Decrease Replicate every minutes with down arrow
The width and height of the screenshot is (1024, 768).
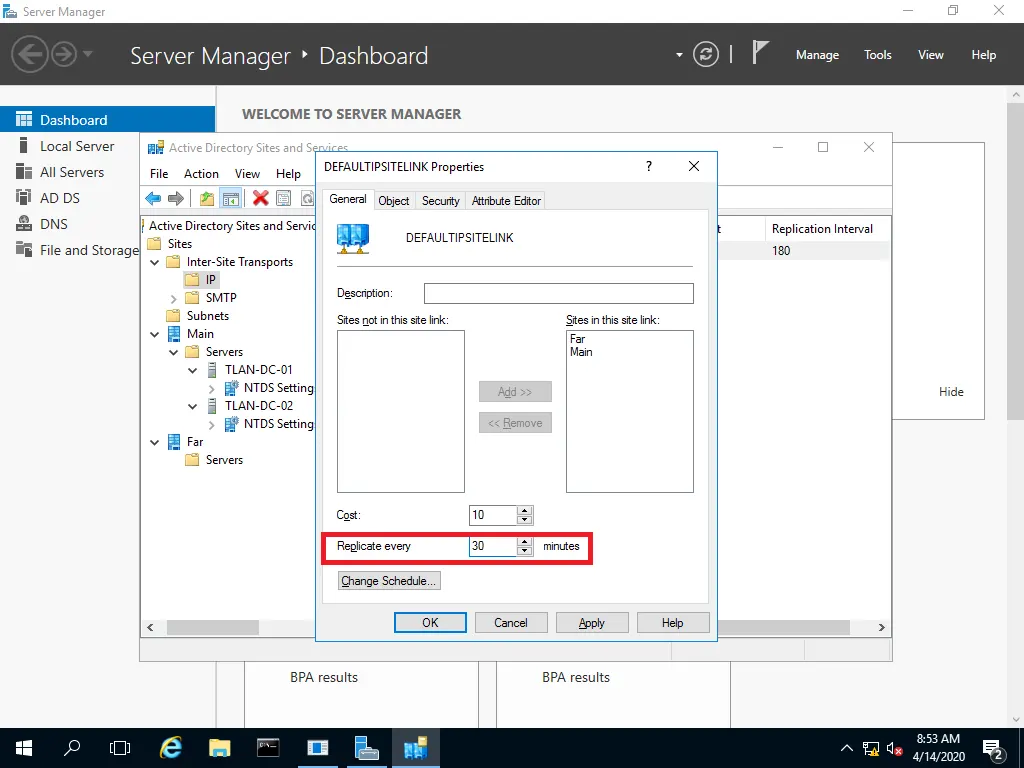524,551
